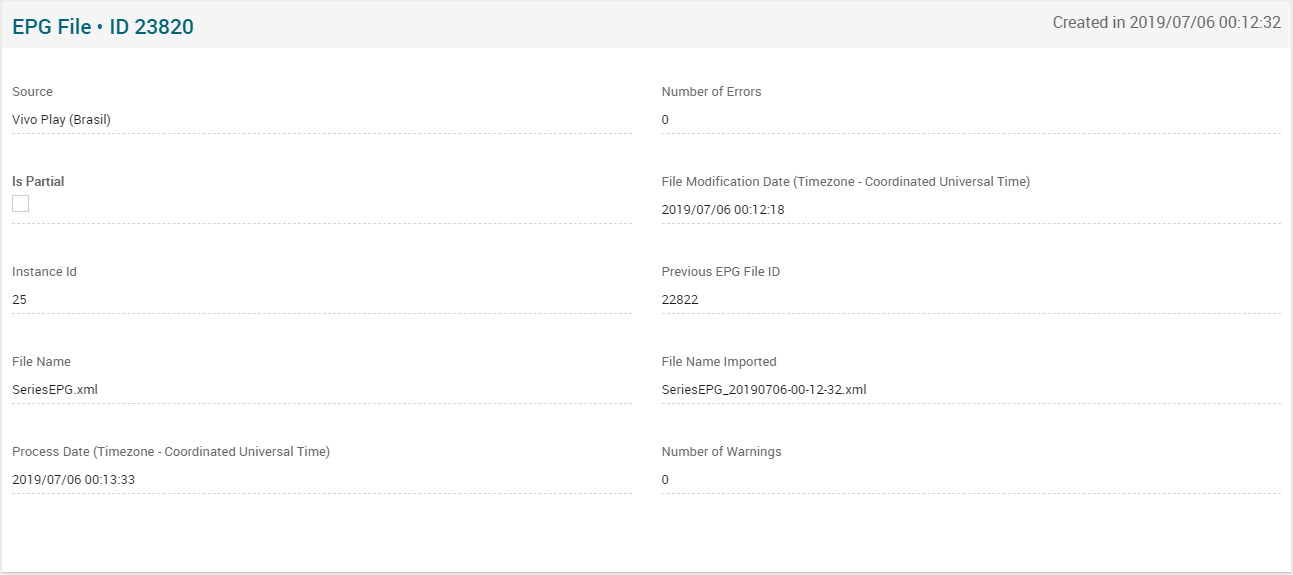Click the Previous EPG File ID label
1293x575 pixels.
point(720,272)
